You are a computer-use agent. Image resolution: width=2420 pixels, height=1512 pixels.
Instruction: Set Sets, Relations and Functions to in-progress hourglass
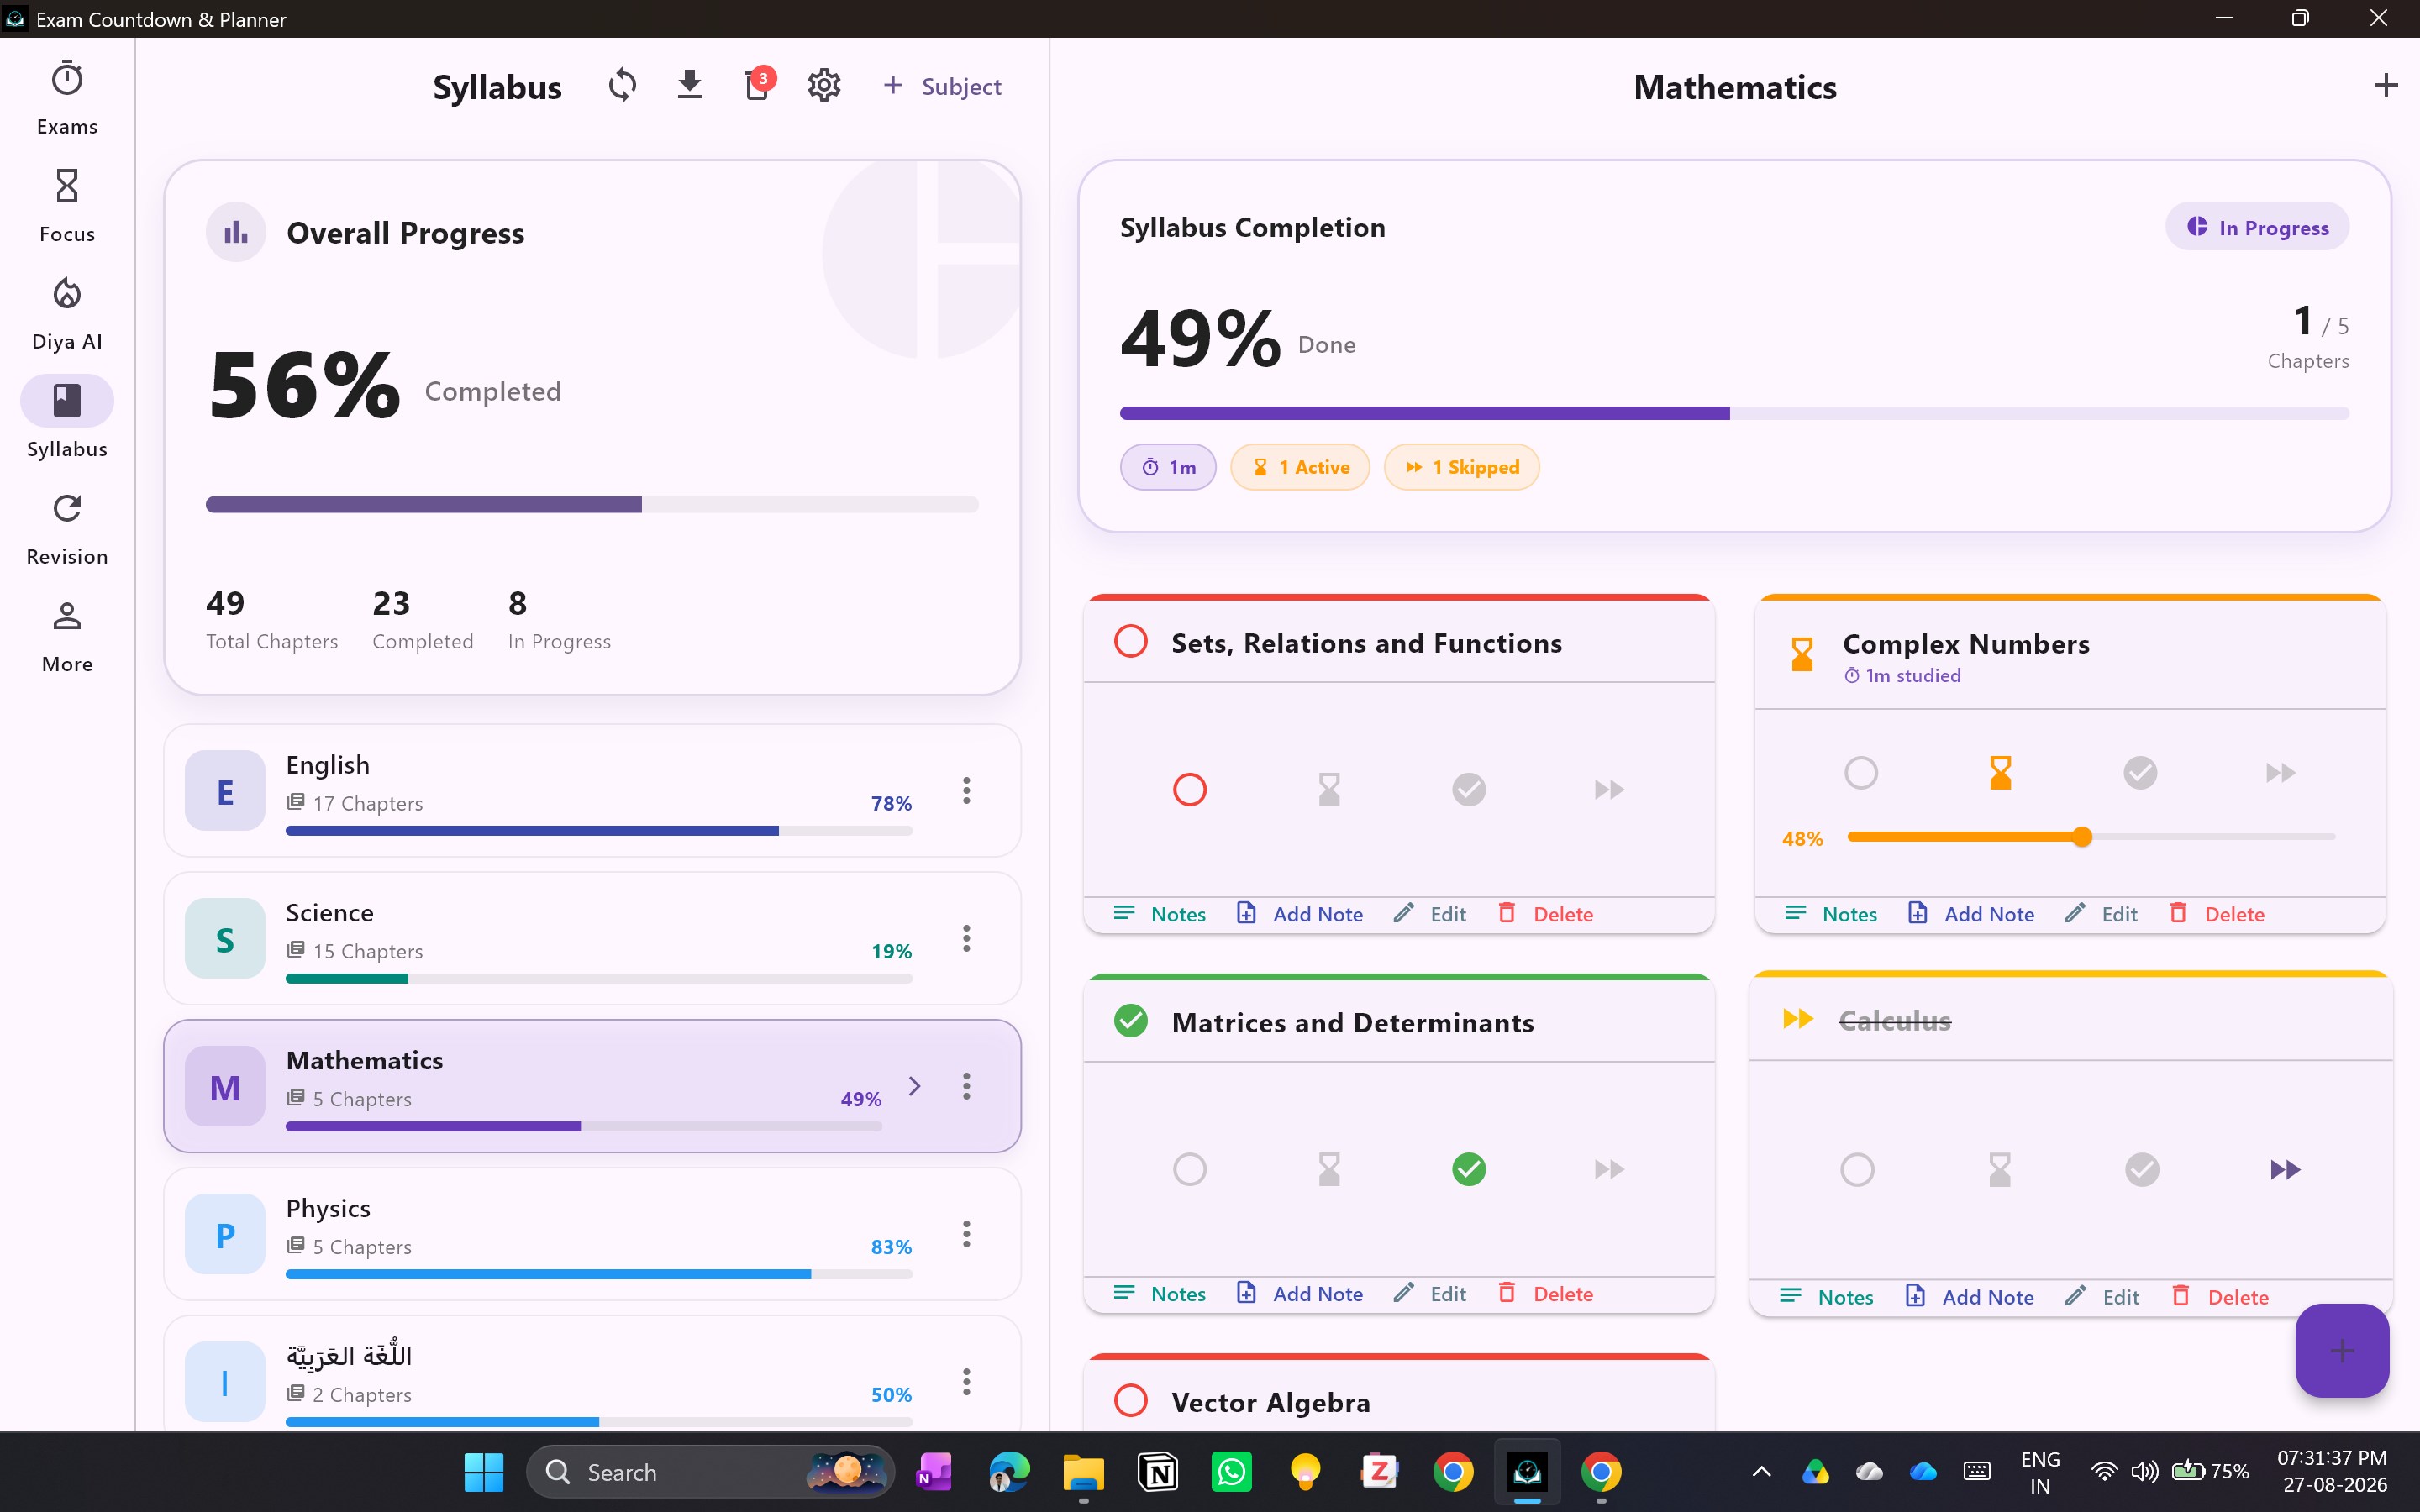point(1329,789)
